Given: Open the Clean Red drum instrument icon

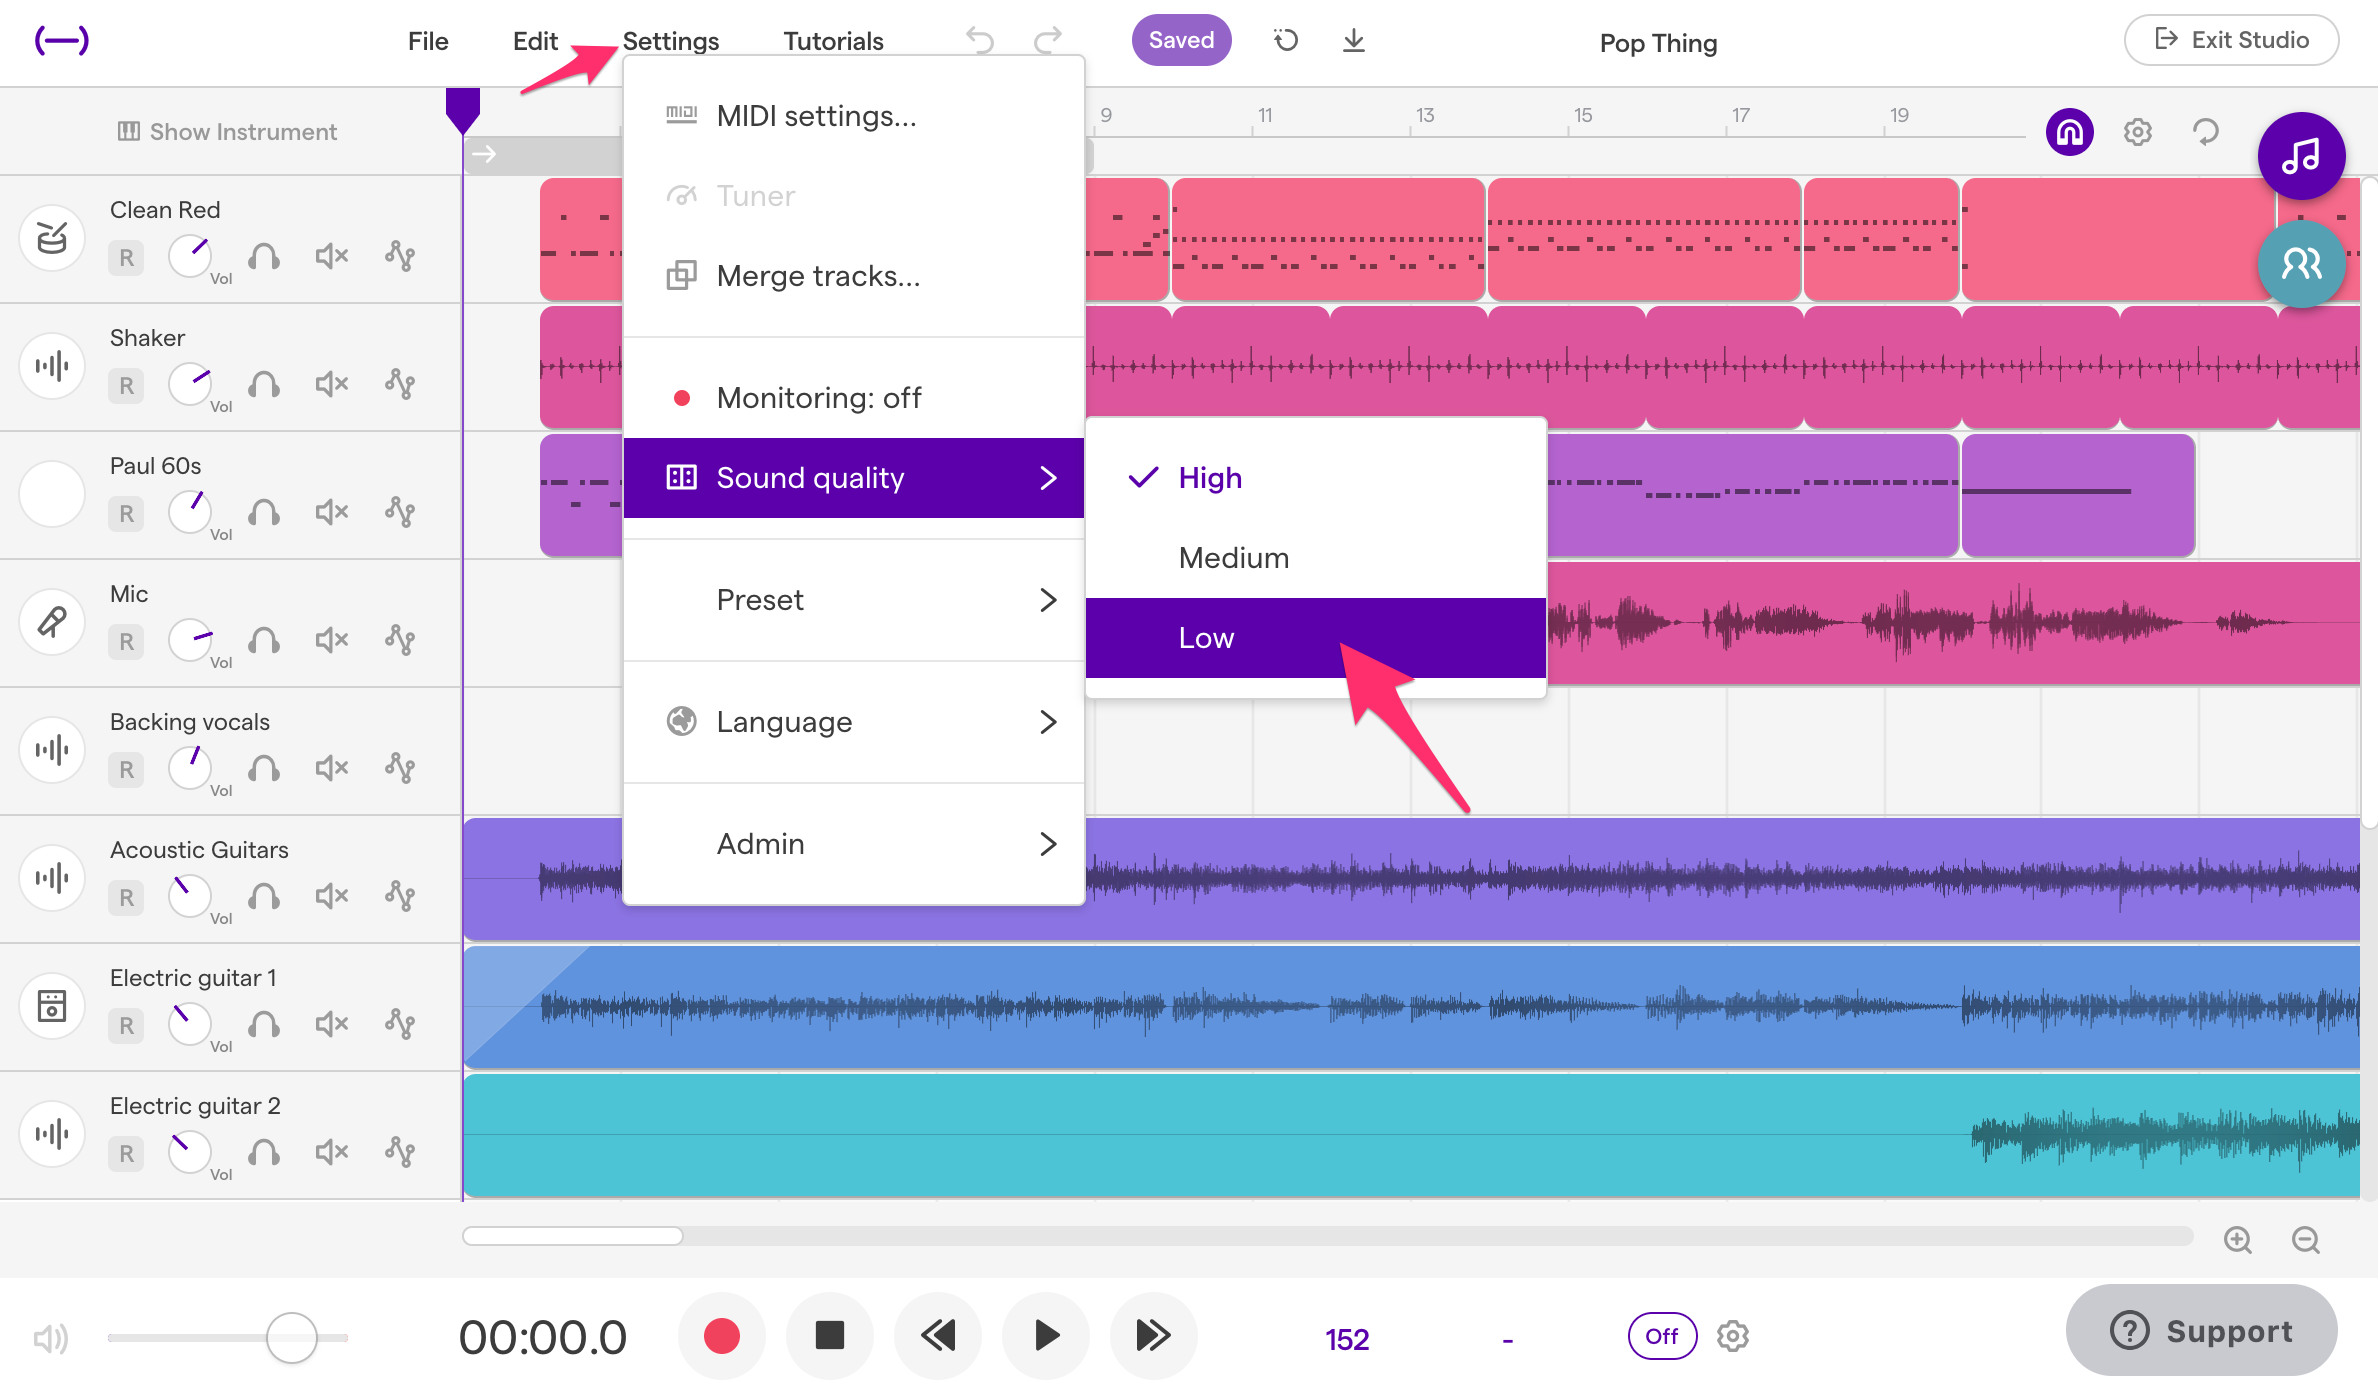Looking at the screenshot, I should coord(52,238).
